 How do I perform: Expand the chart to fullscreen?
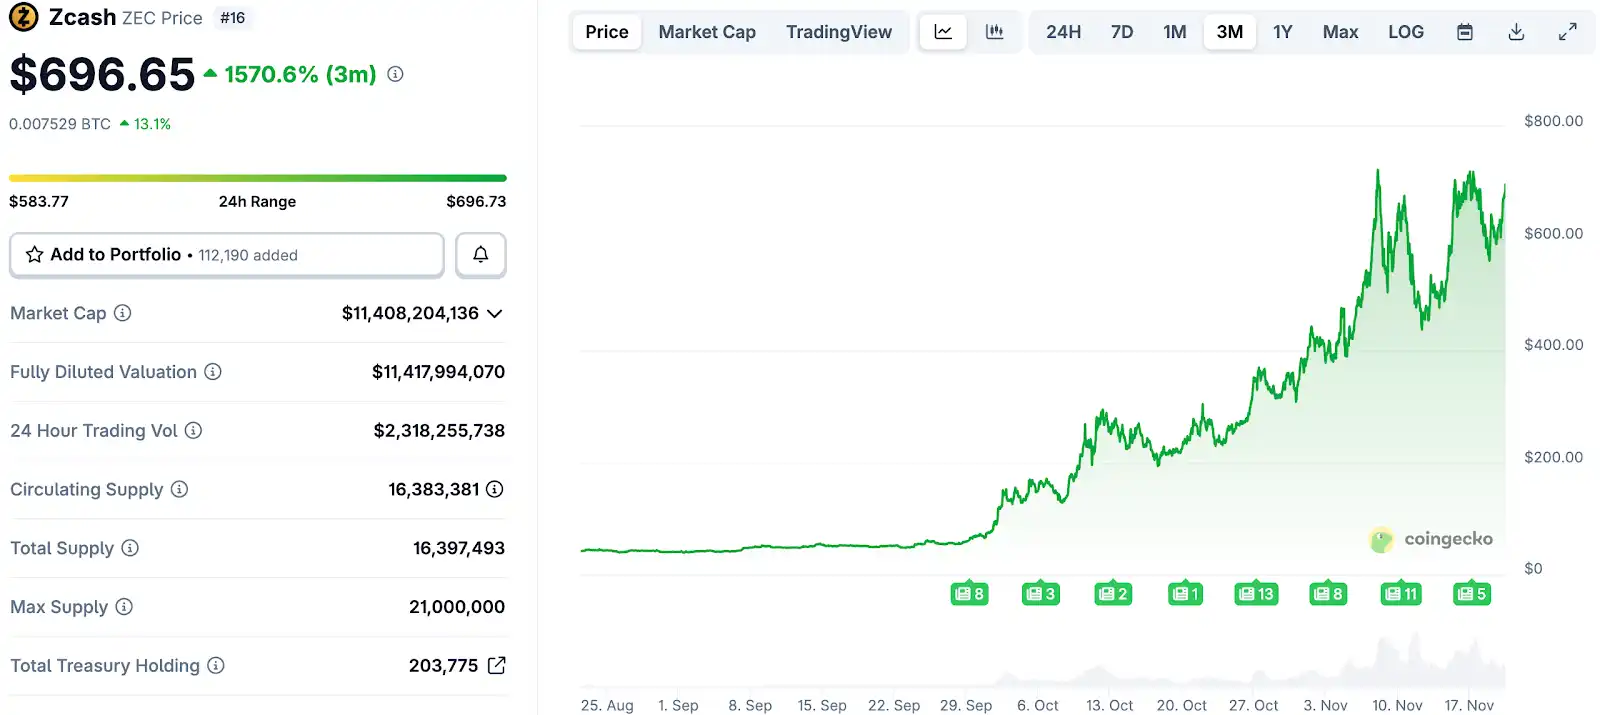[1568, 31]
